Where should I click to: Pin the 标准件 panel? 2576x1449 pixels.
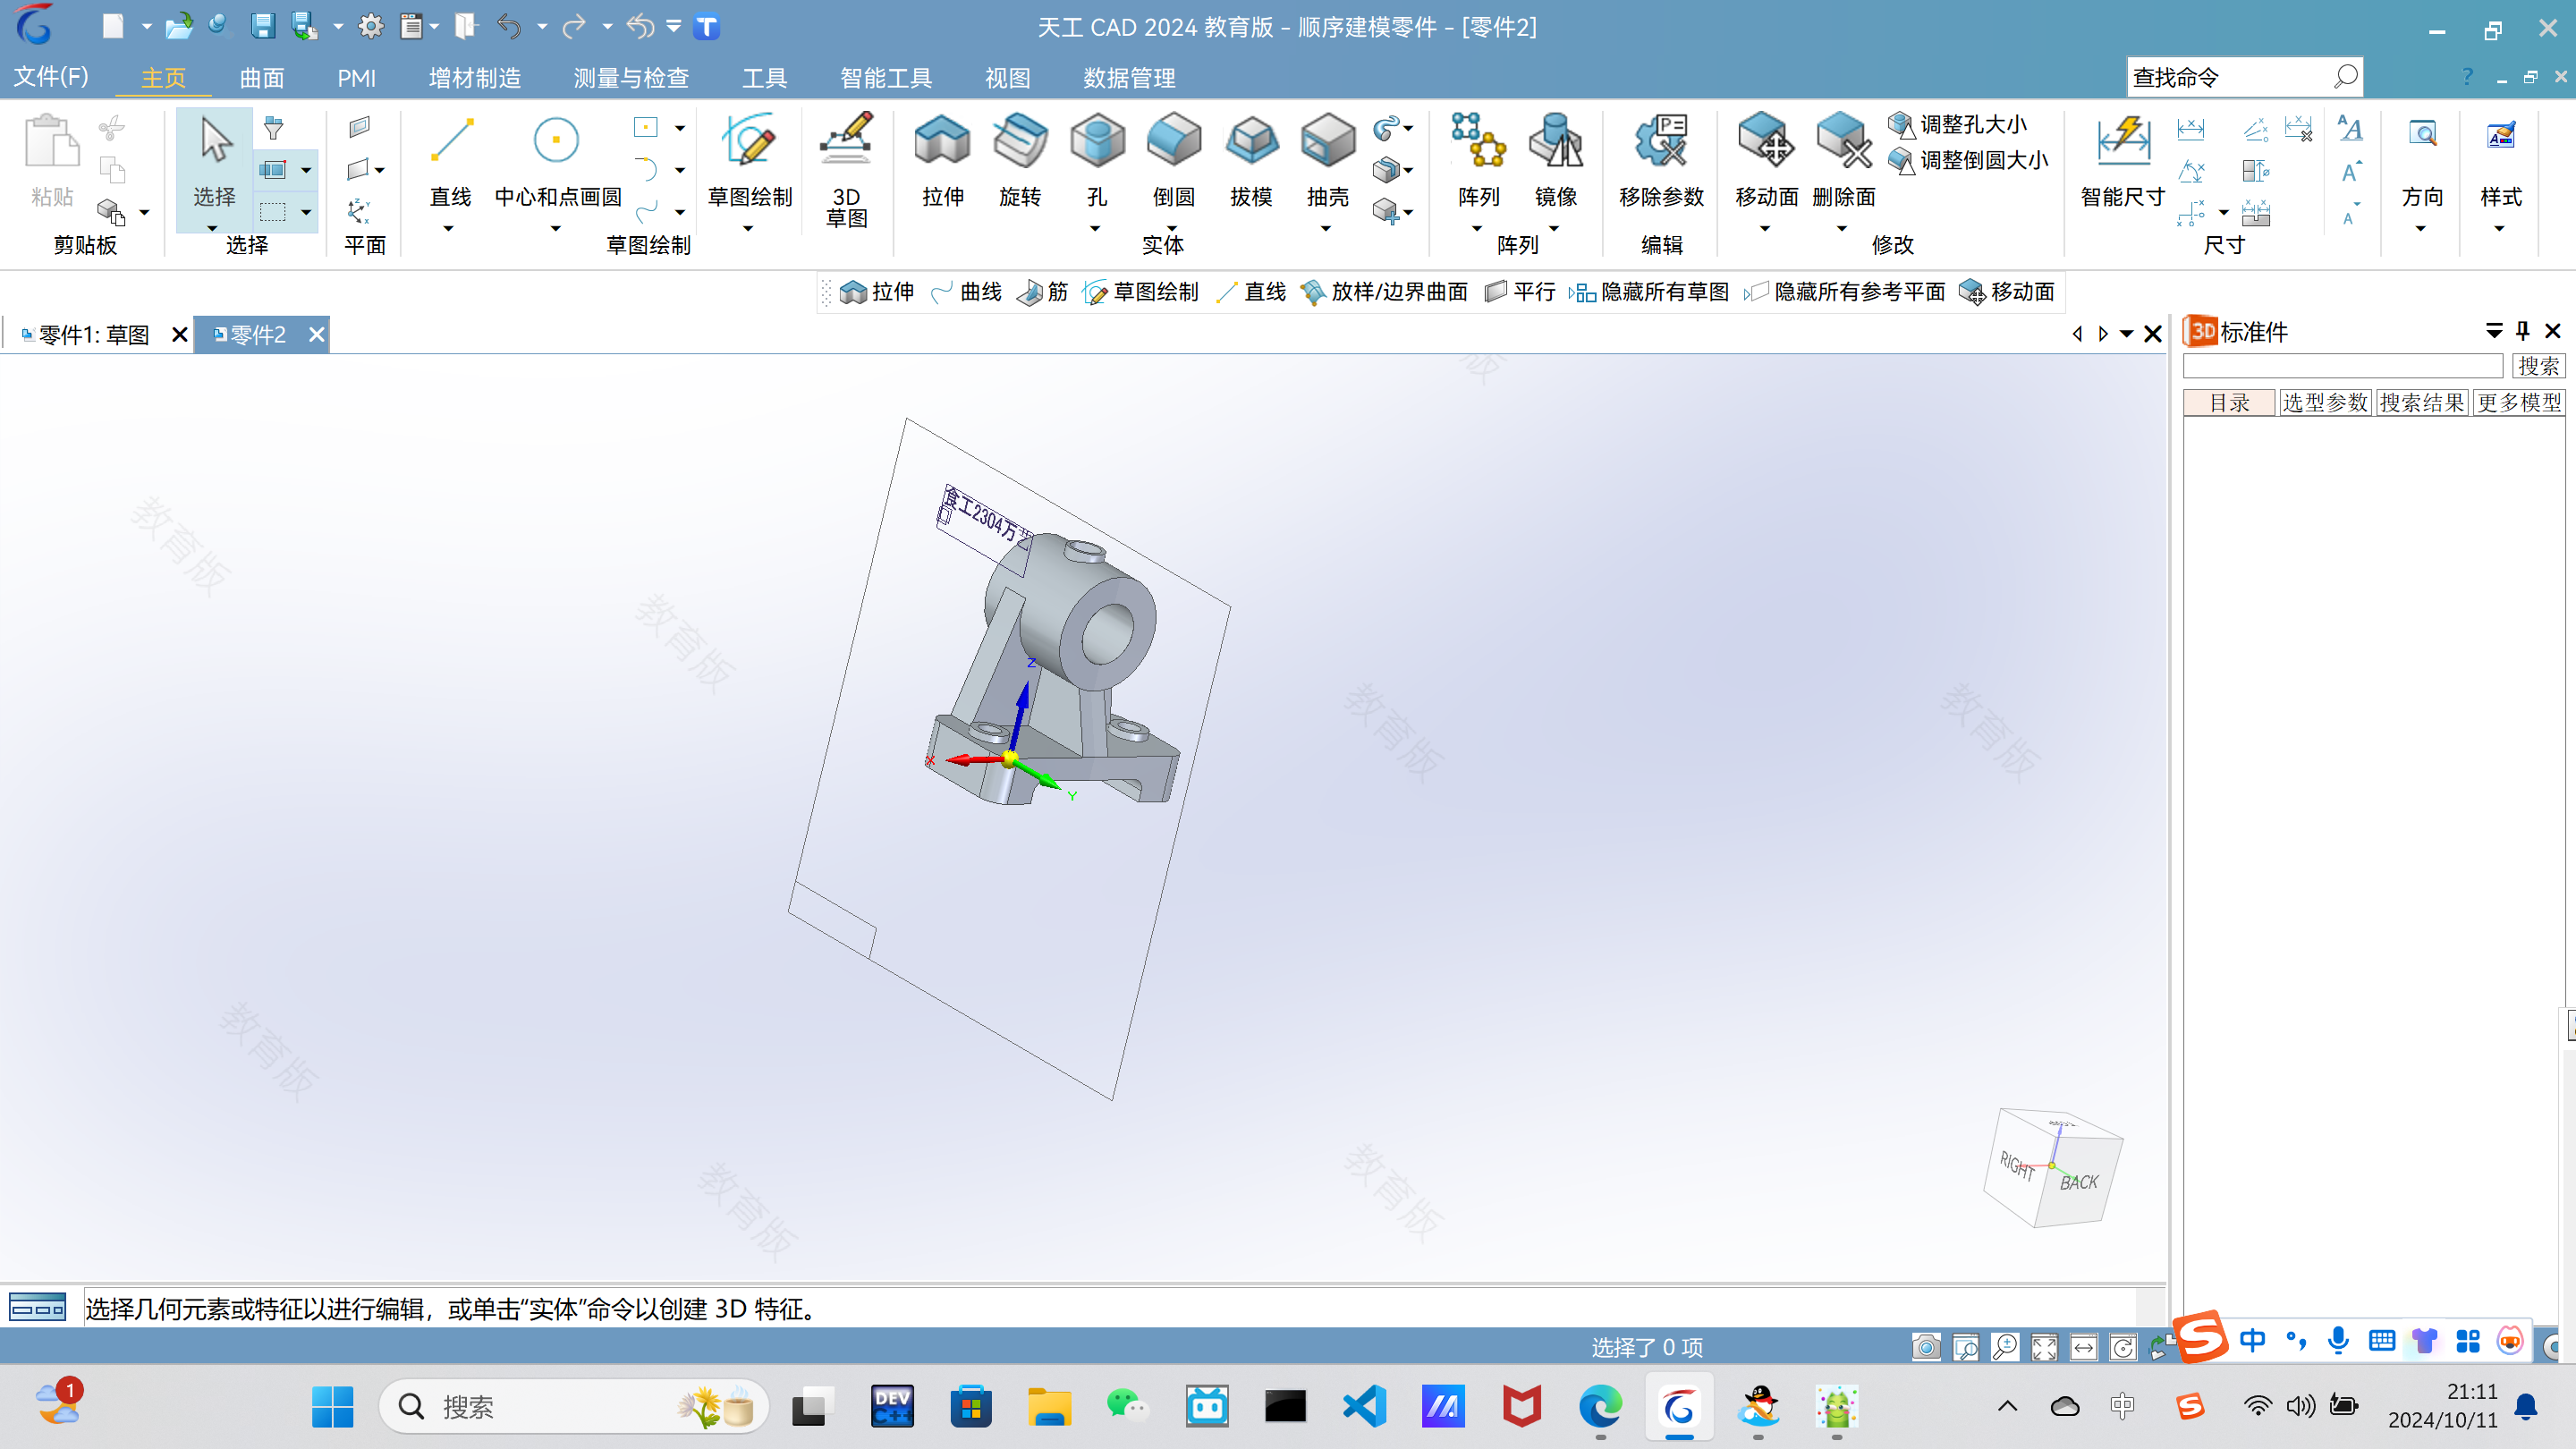[2523, 331]
